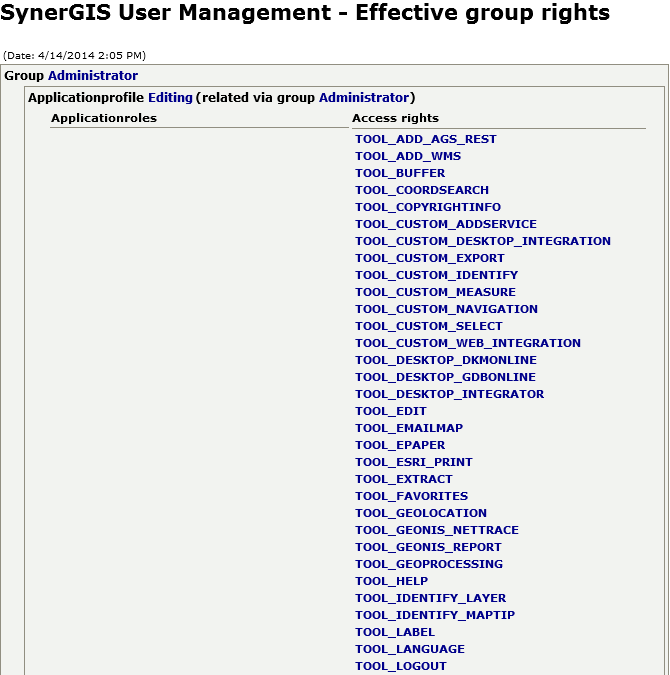670x675 pixels.
Task: Open TOOL_COORDSEARCH access right
Action: click(x=422, y=190)
